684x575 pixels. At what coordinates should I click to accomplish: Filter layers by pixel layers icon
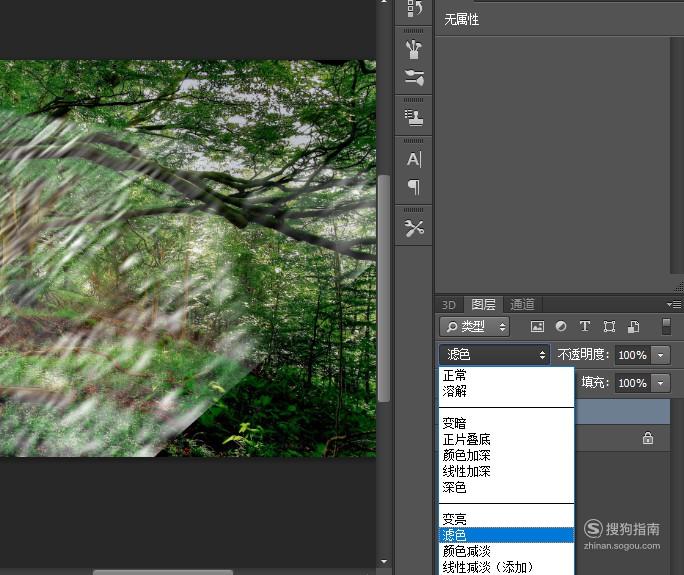tap(537, 326)
